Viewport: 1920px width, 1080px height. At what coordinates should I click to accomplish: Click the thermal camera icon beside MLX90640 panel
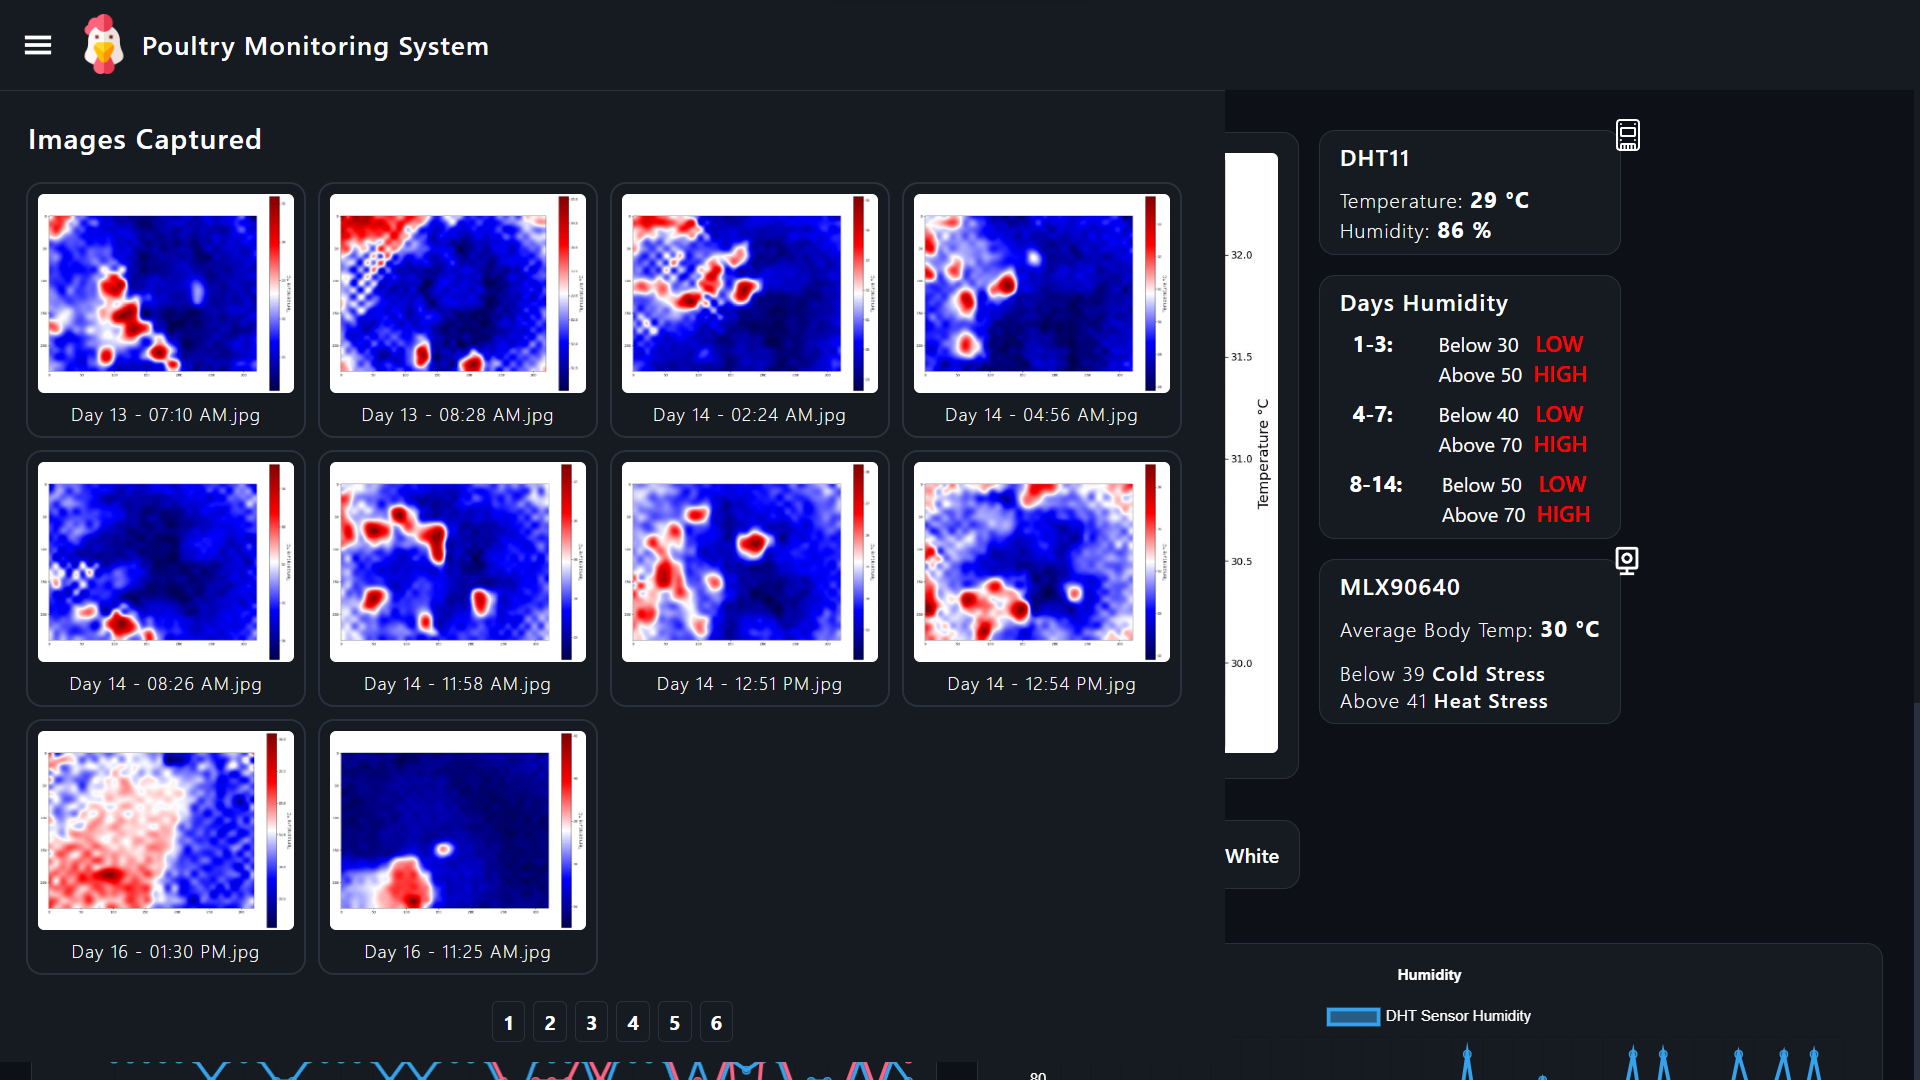point(1627,560)
